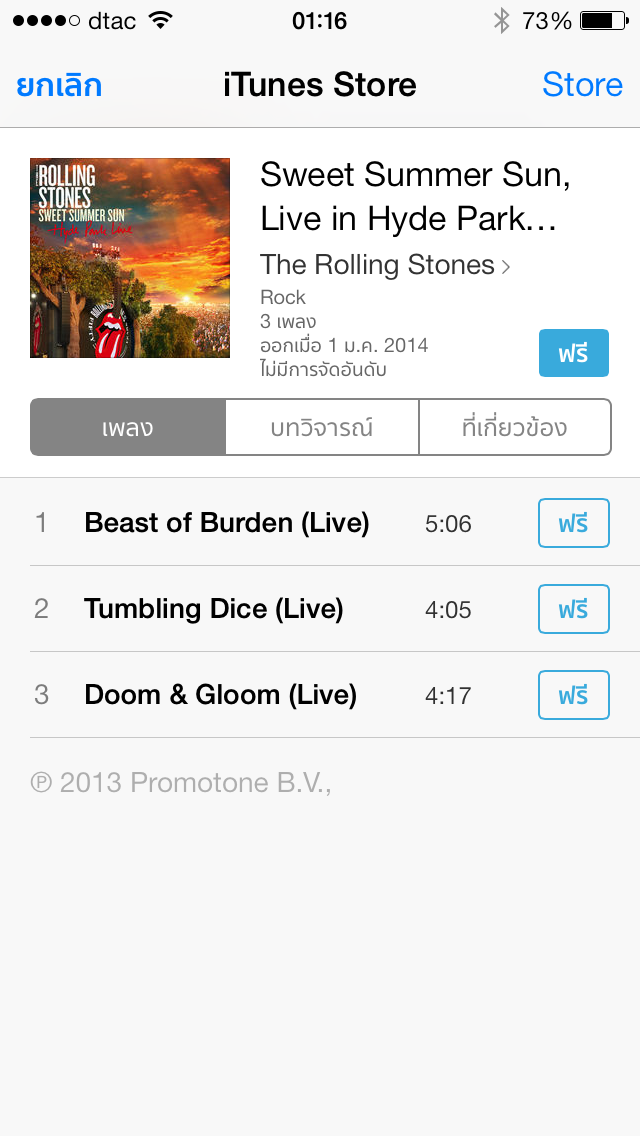The width and height of the screenshot is (640, 1136).
Task: Tap ยกเลิก to cancel
Action: coord(59,85)
